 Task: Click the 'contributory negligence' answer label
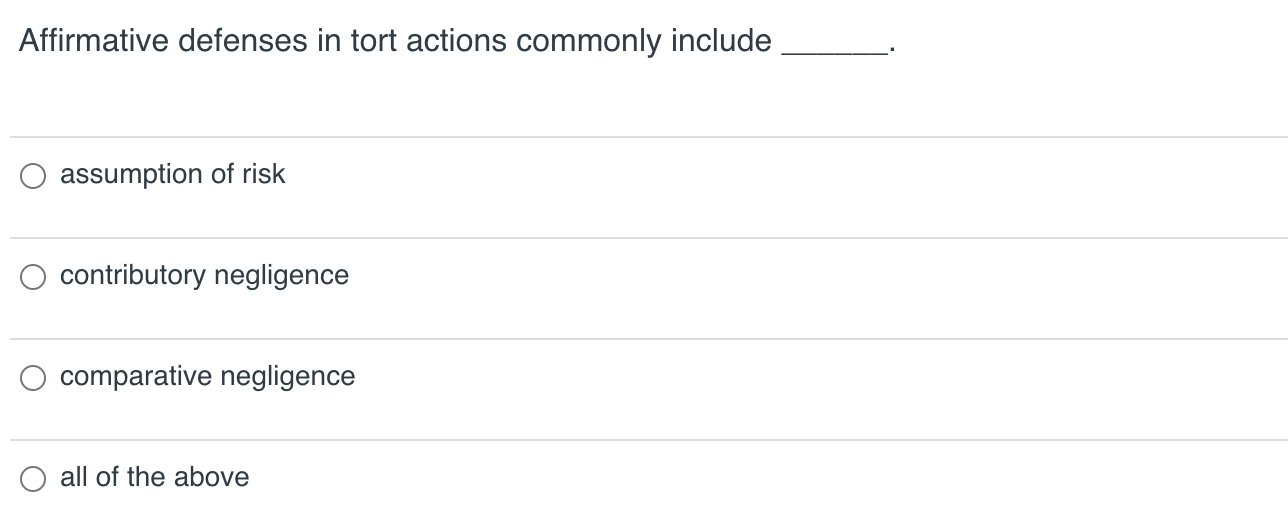click(204, 275)
